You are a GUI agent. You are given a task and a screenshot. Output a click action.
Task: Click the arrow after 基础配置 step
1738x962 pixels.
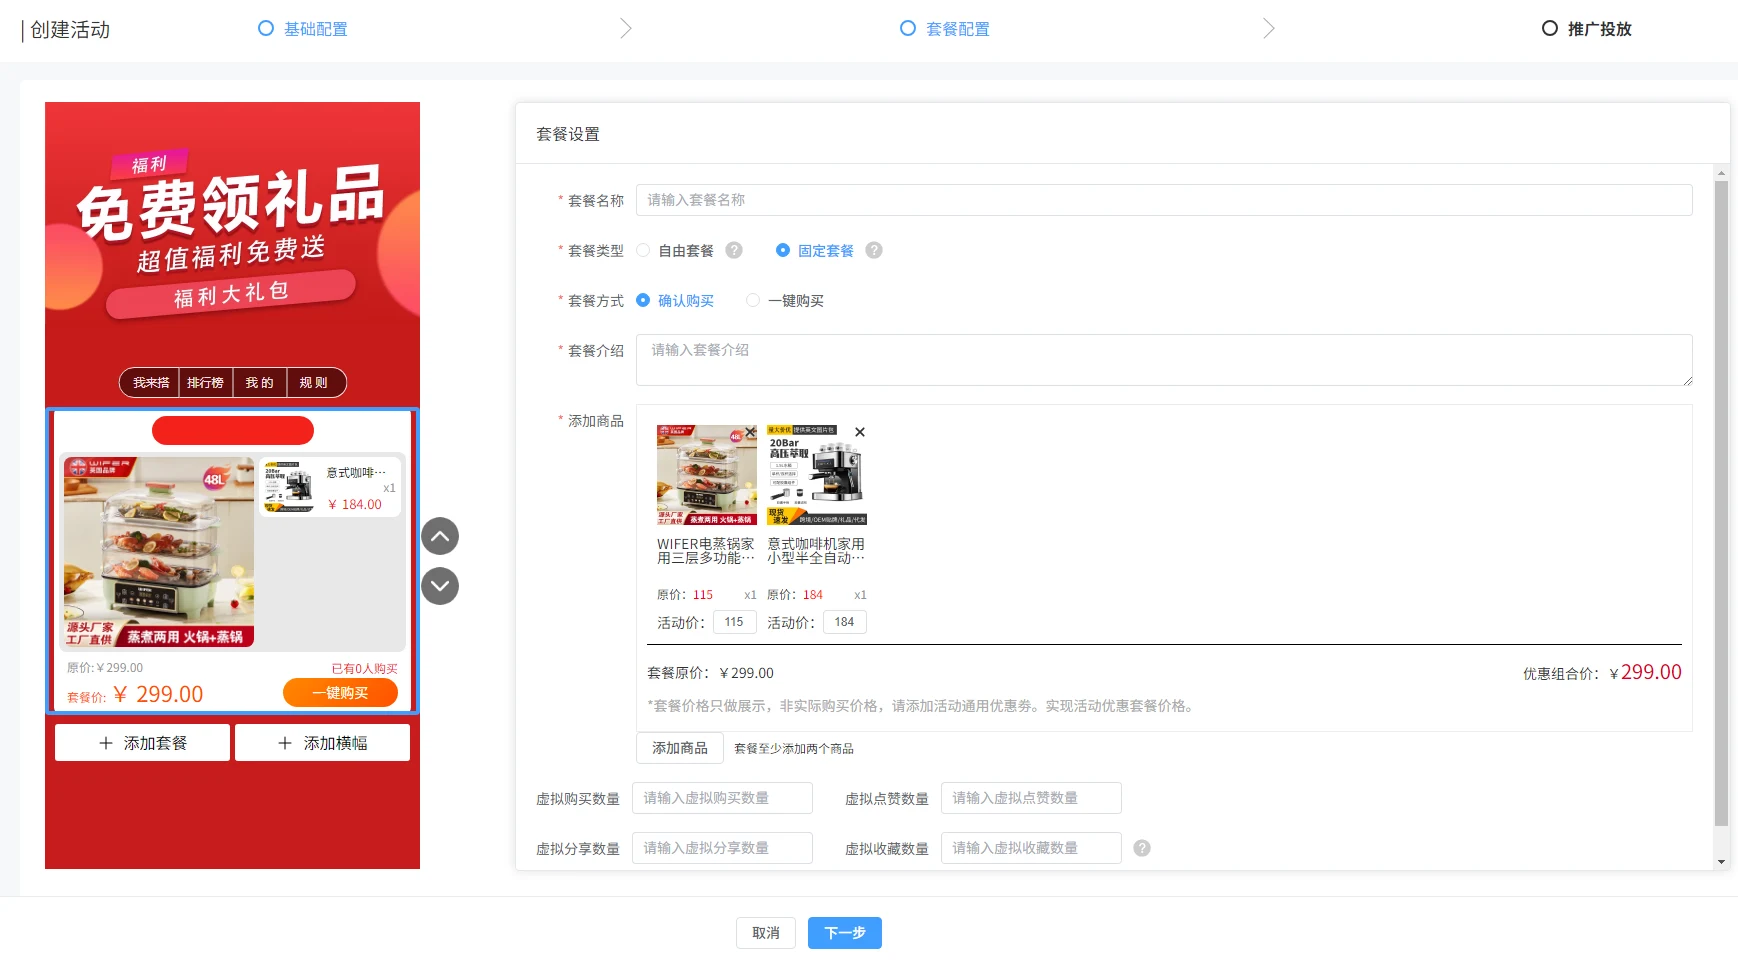pos(626,28)
